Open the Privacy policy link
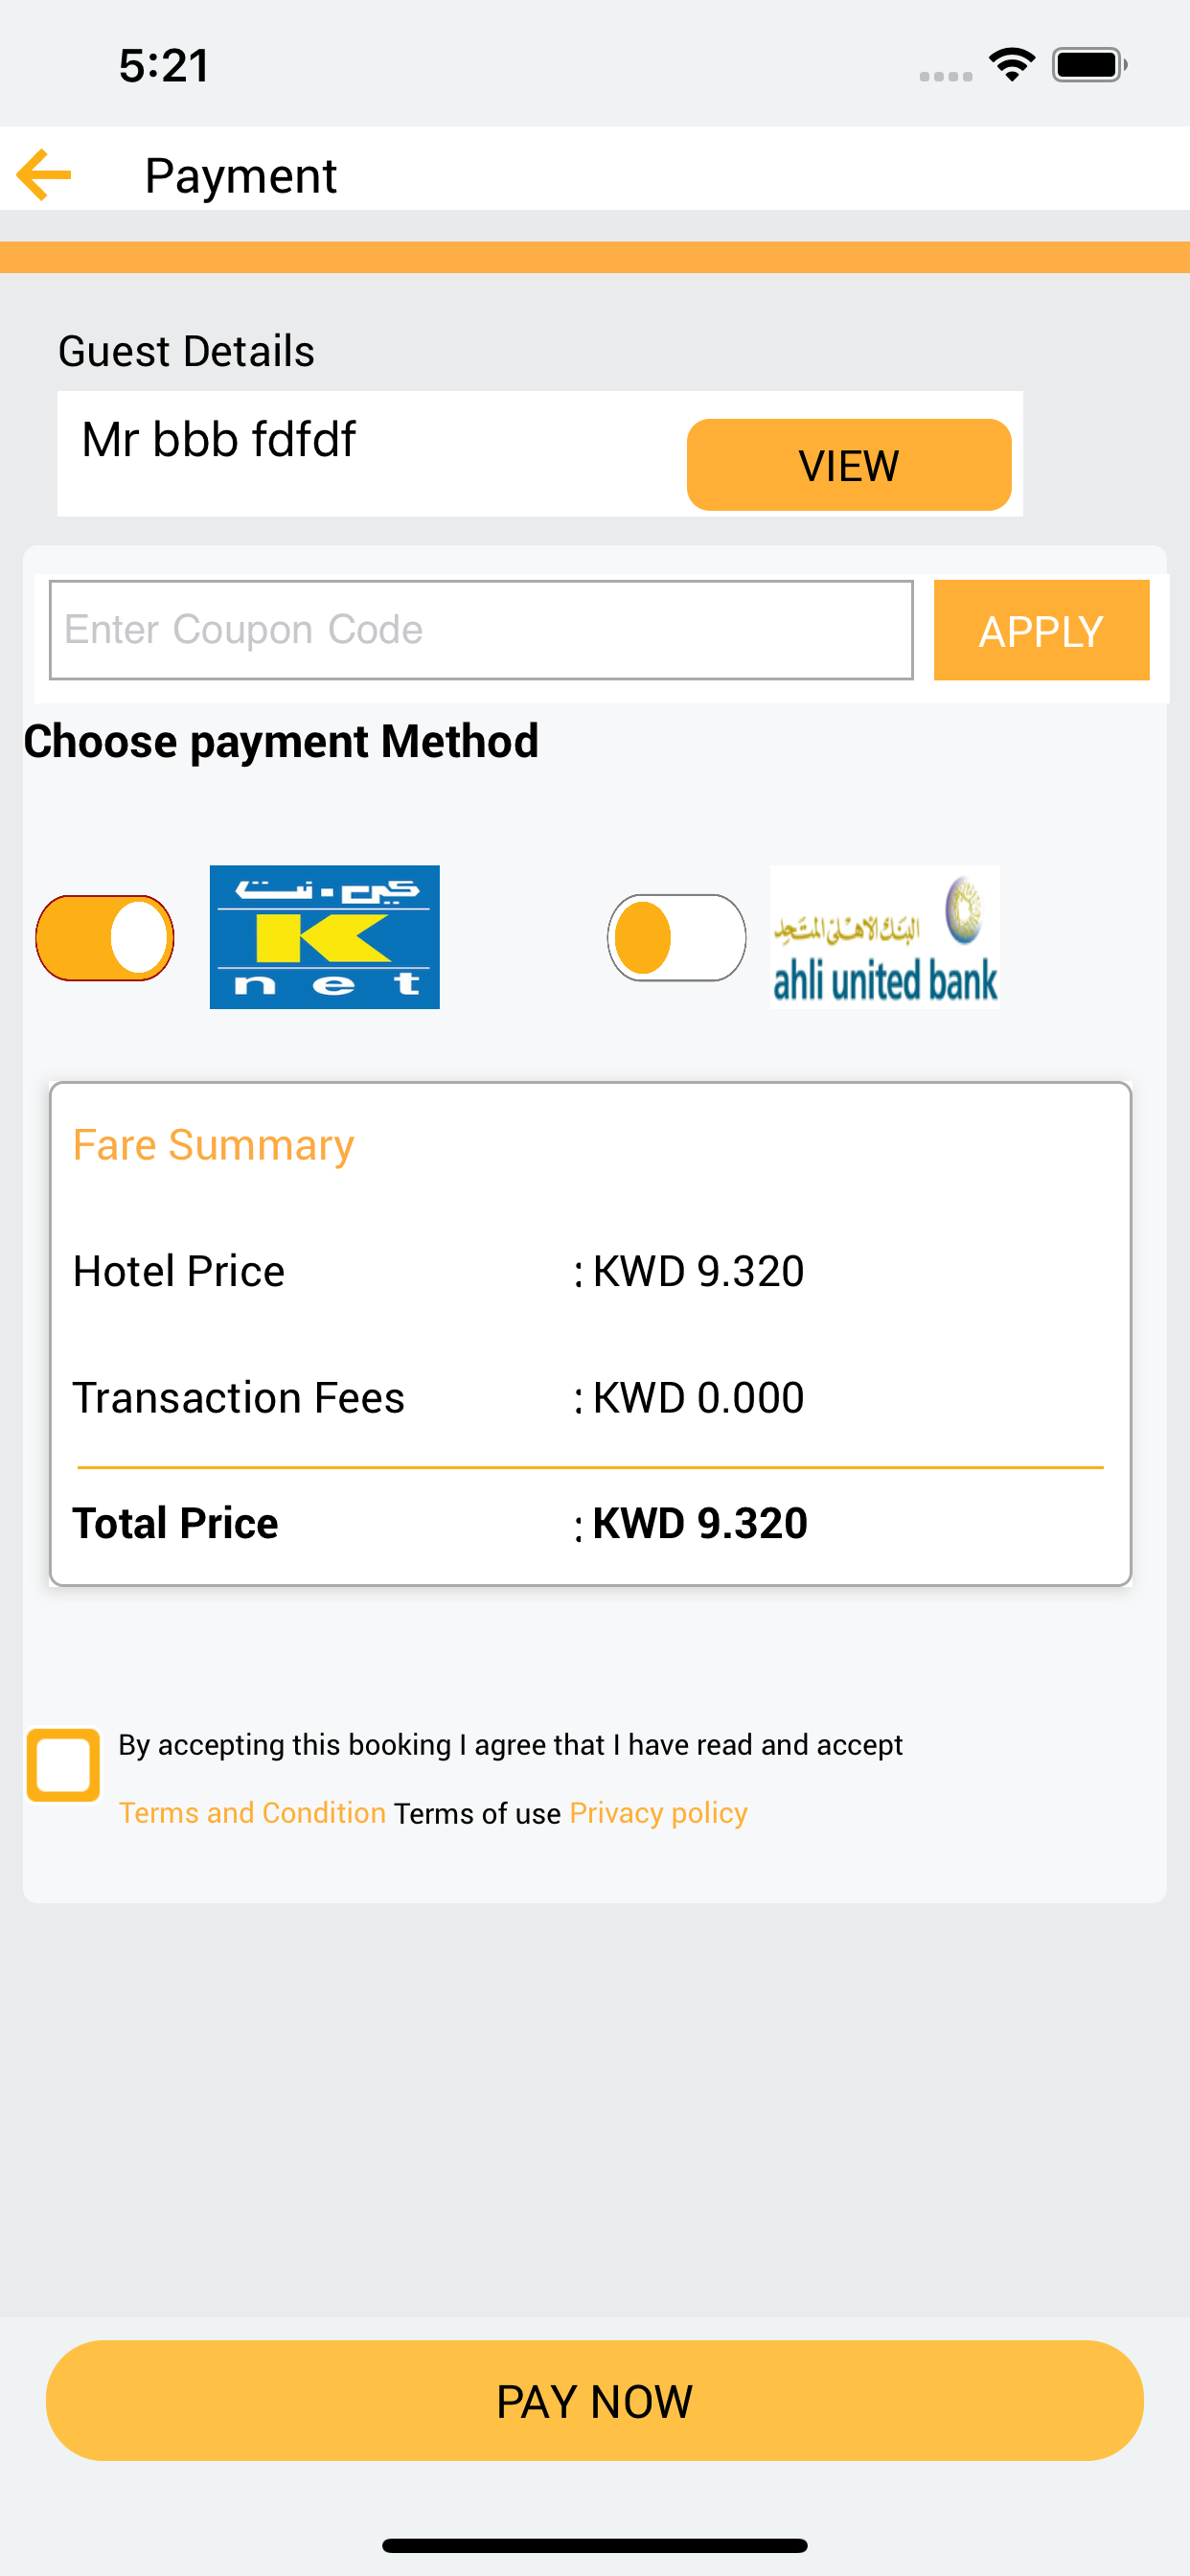 (658, 1813)
